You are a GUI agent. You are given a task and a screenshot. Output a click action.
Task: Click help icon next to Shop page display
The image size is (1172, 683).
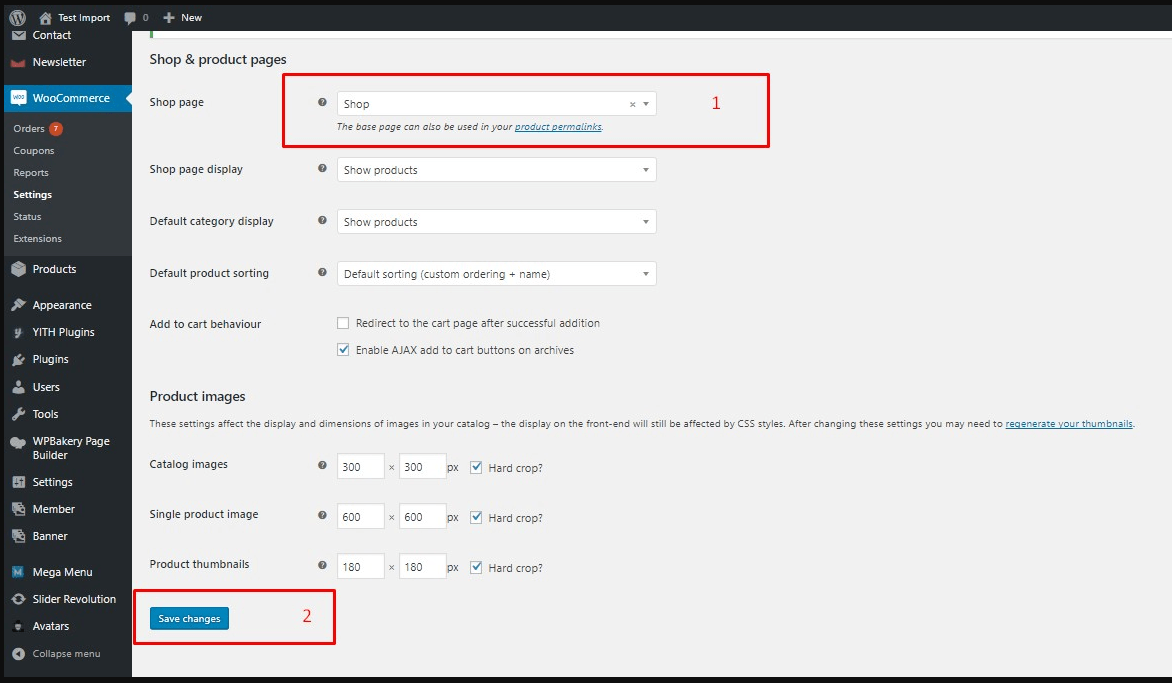tap(322, 169)
